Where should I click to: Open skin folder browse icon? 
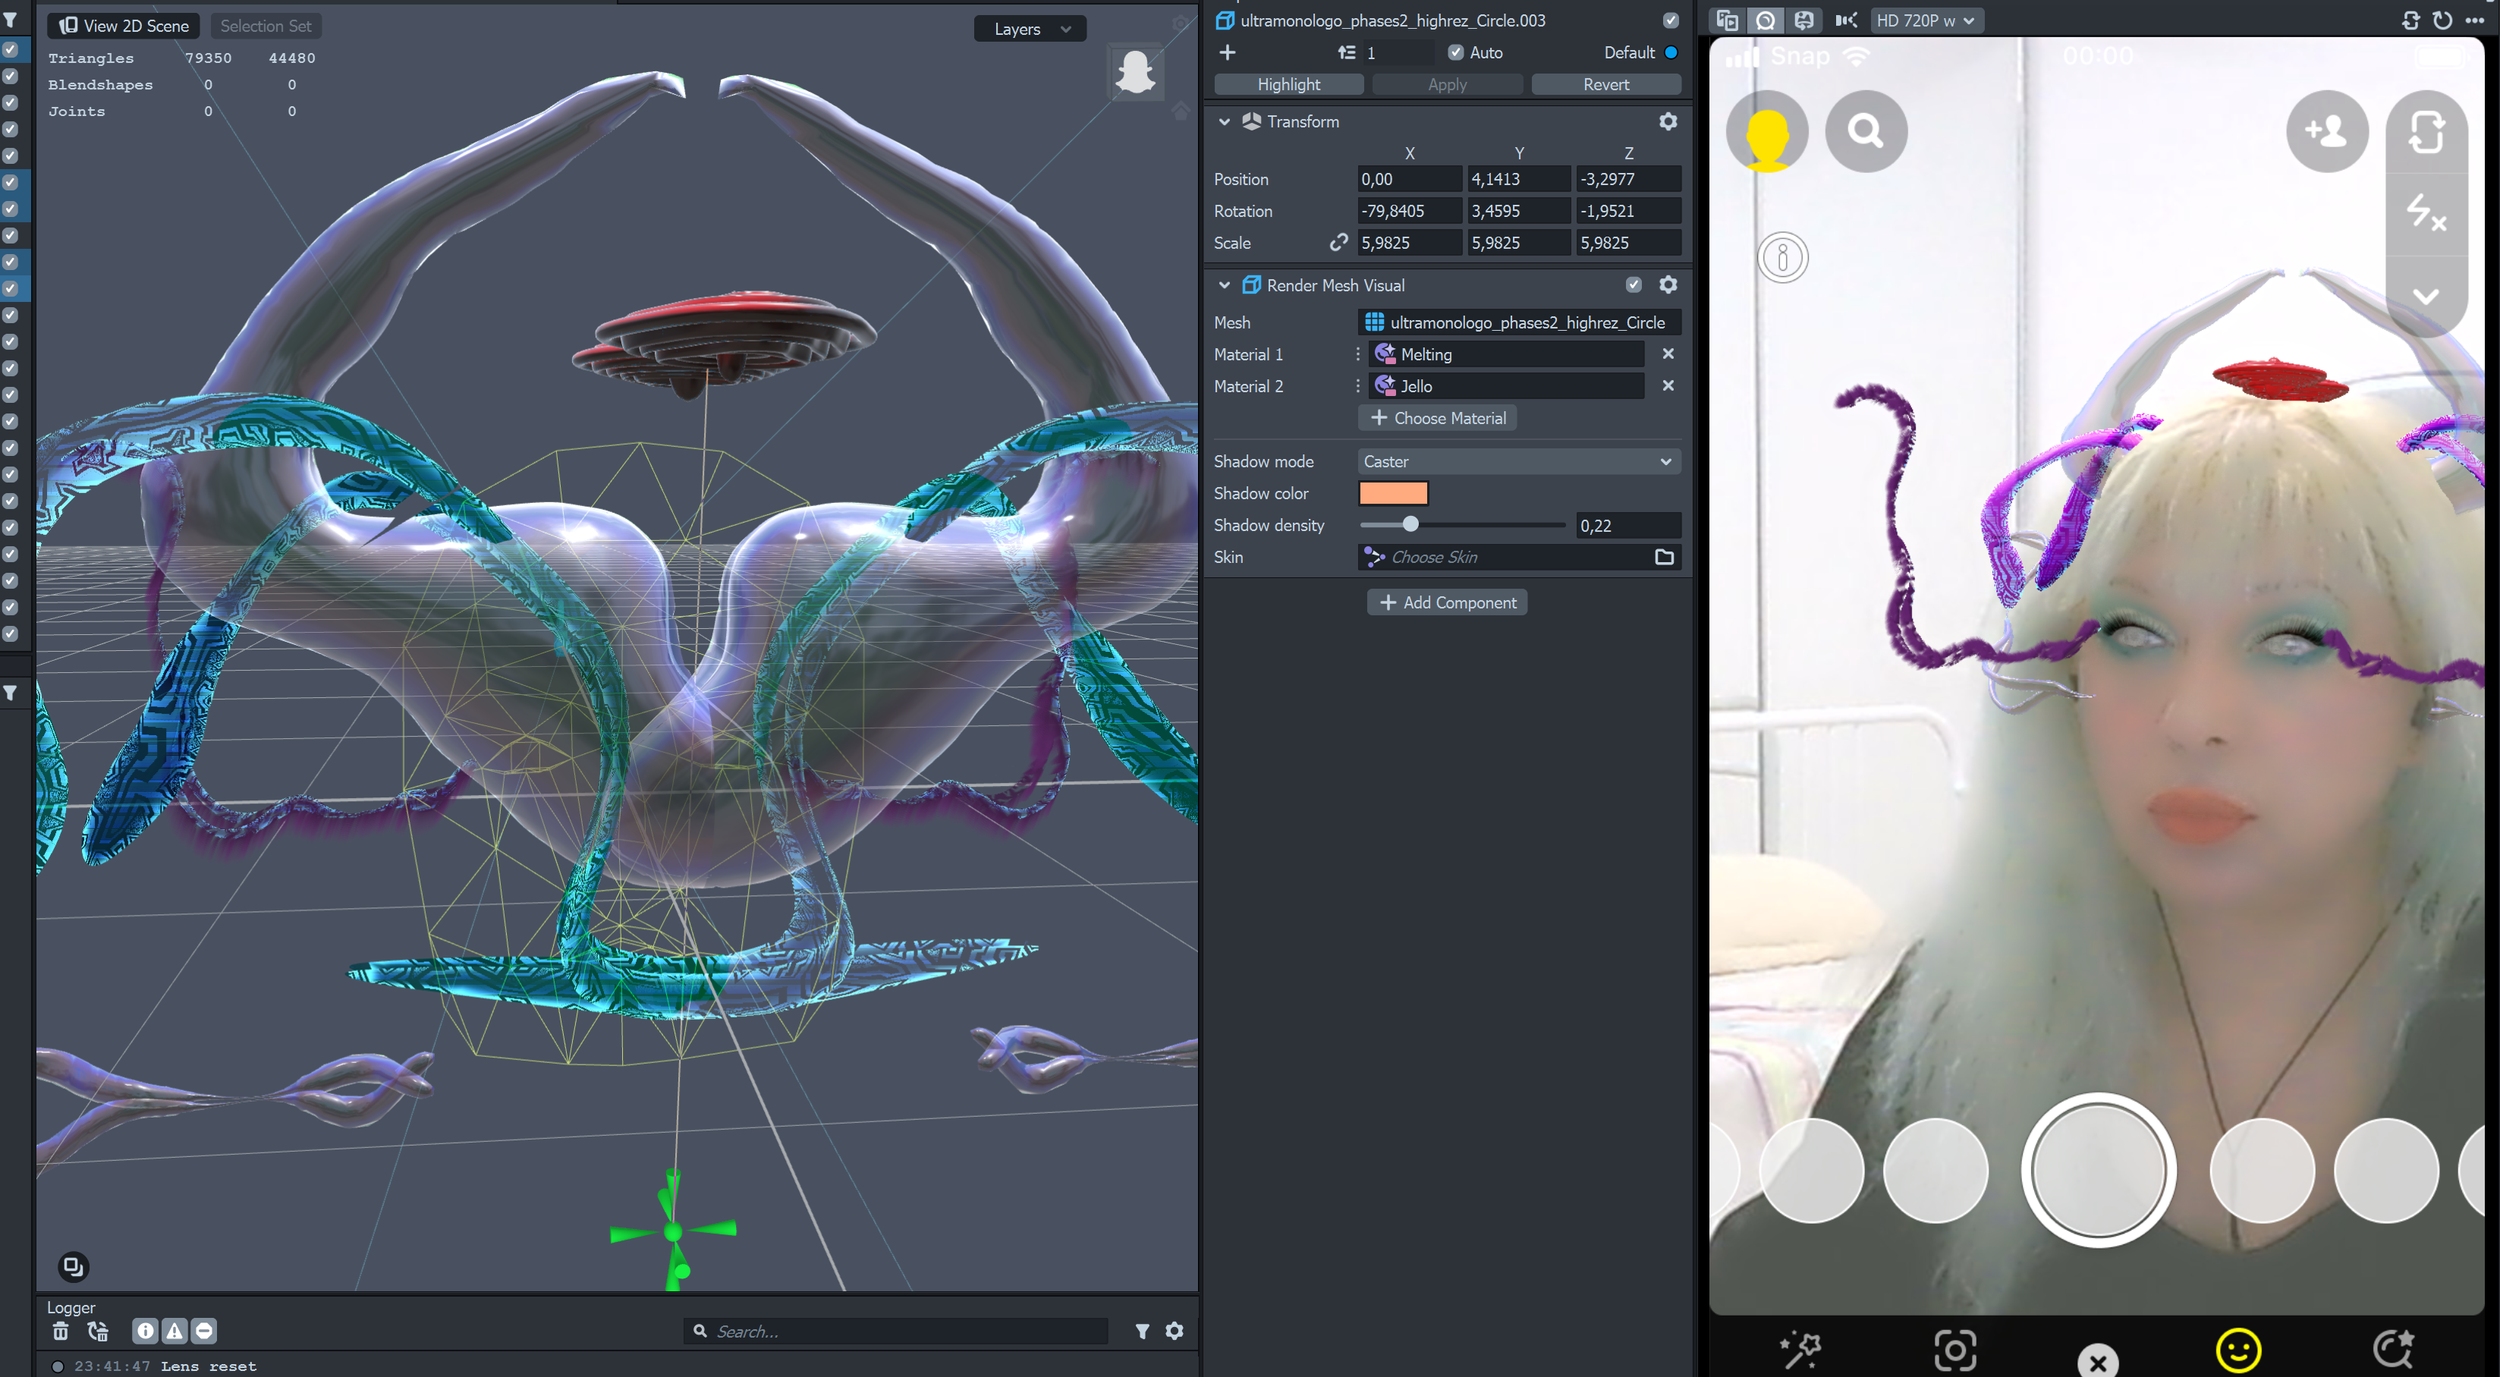1664,557
